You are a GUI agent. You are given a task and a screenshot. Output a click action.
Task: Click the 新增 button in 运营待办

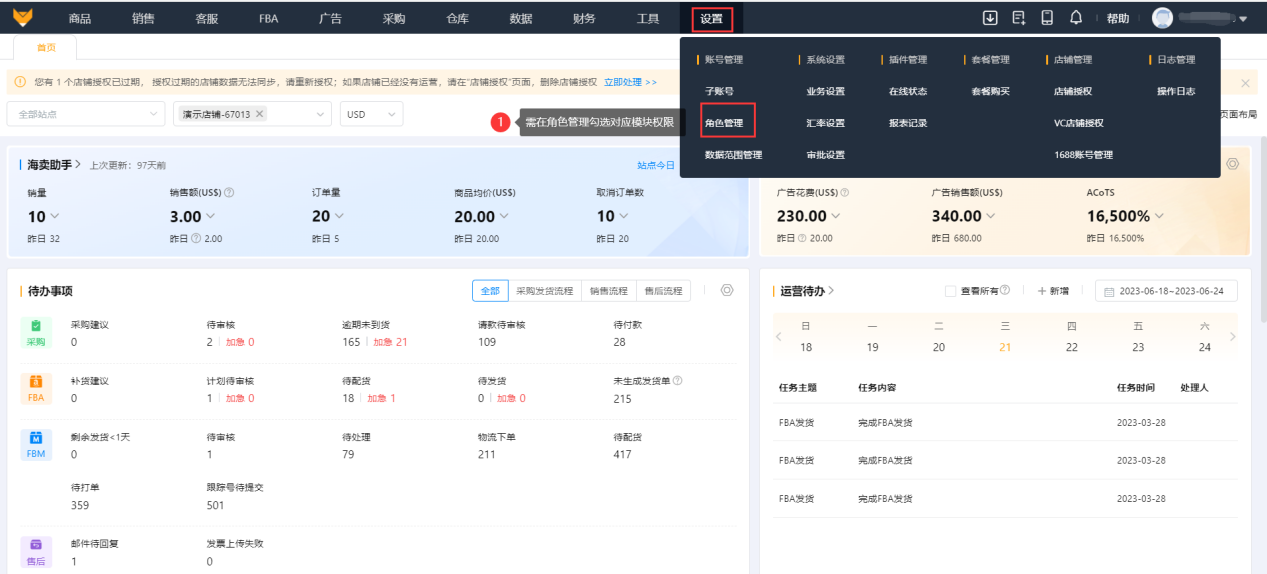1052,291
